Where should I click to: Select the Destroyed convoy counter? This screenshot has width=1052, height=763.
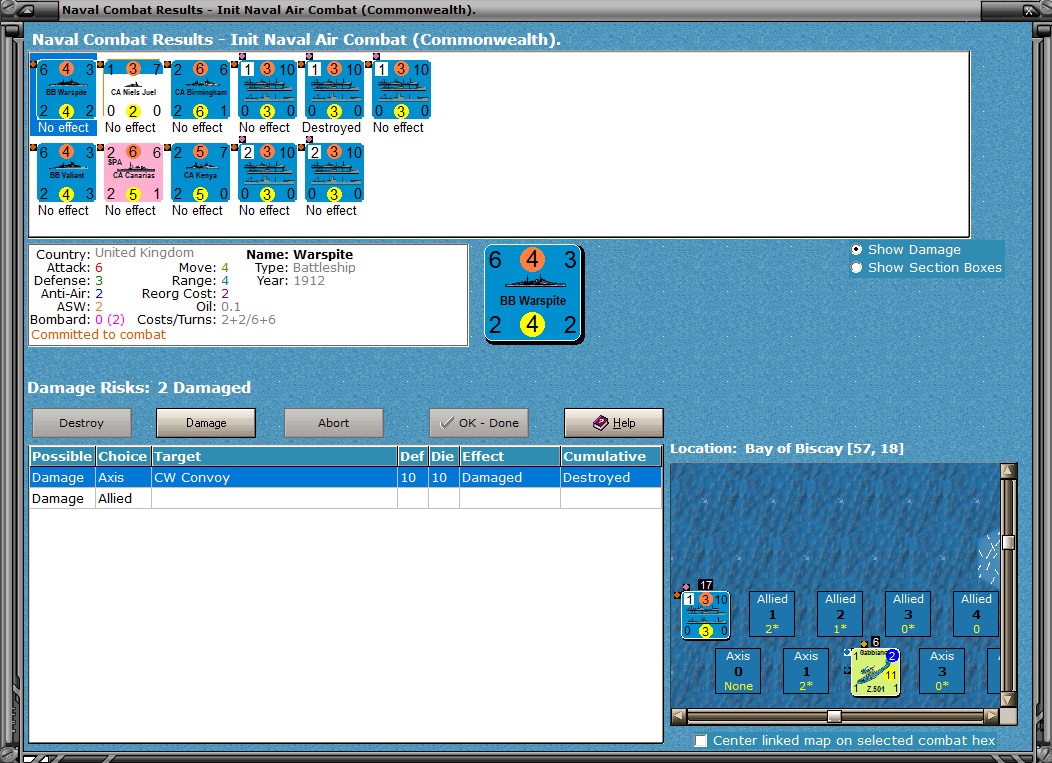[x=334, y=90]
